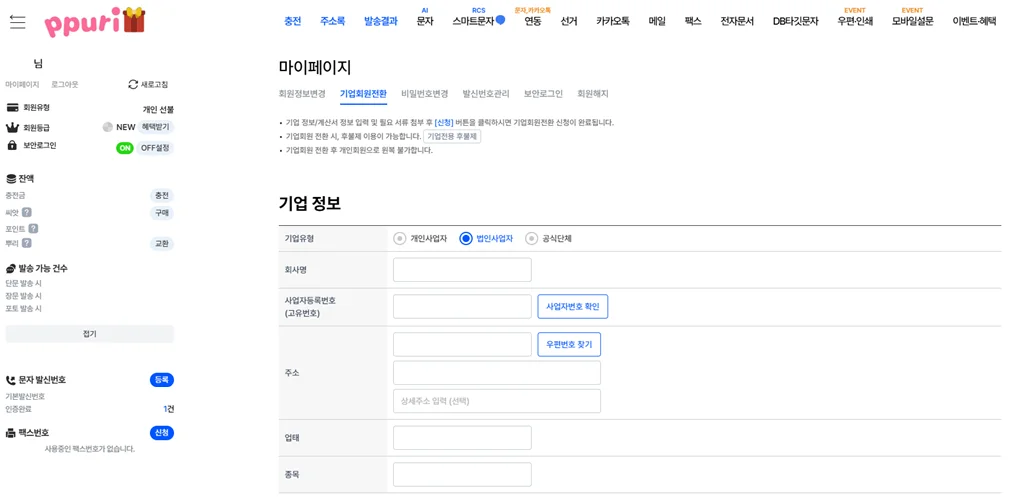Select the 공익단체 radio button
The height and width of the screenshot is (501, 1020).
pos(532,239)
